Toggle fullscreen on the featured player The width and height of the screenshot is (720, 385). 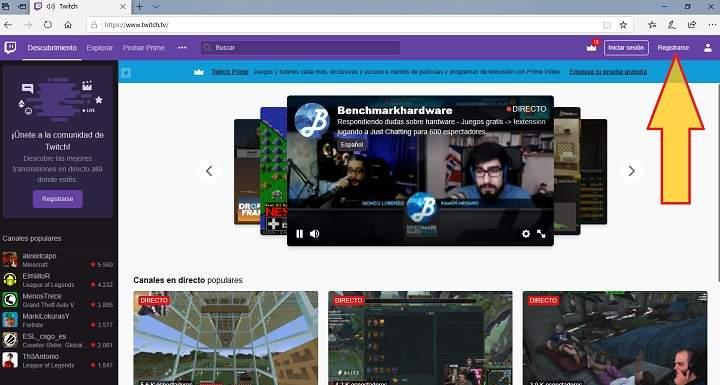pyautogui.click(x=541, y=234)
